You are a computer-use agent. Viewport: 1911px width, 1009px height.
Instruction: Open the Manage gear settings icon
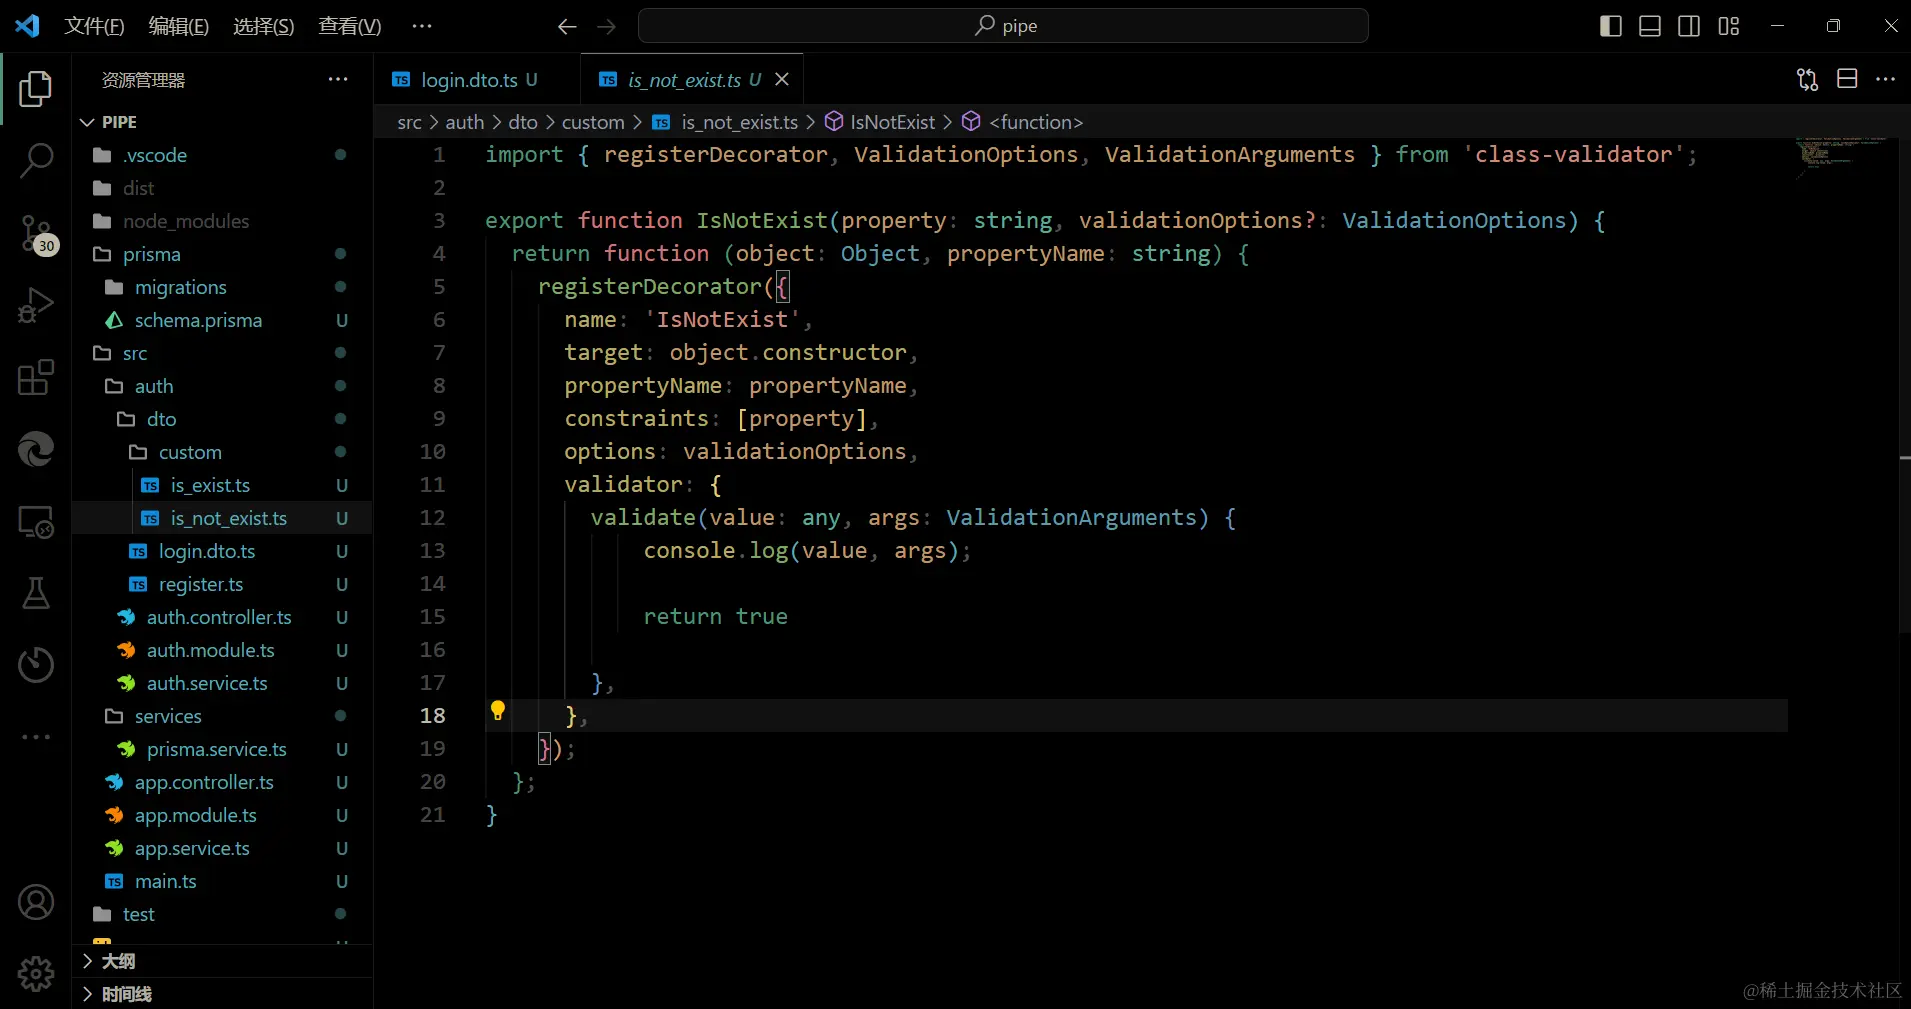click(x=36, y=973)
